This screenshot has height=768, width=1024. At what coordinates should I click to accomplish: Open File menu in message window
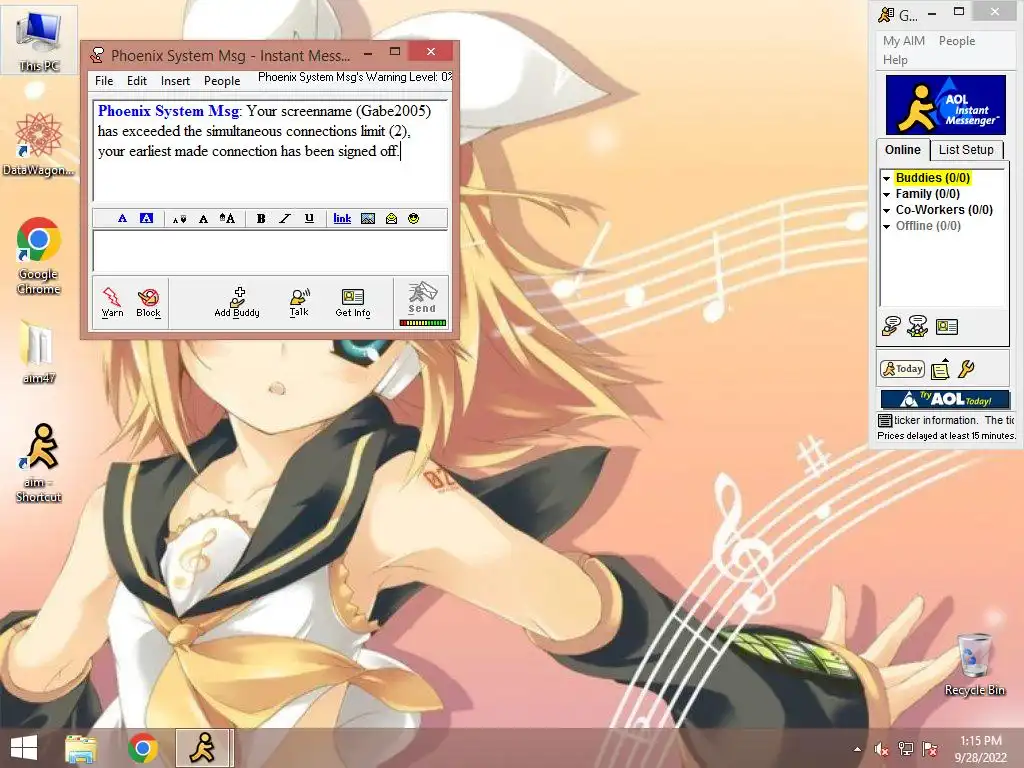(104, 80)
